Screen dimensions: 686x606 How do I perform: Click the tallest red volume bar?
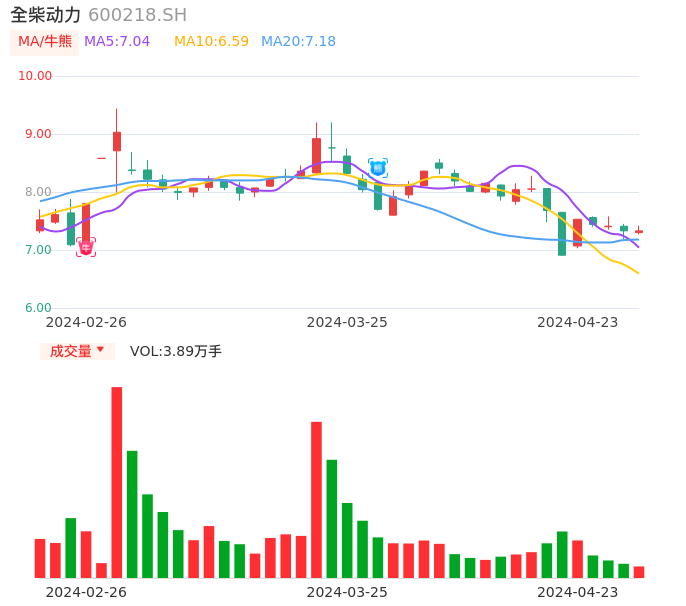pyautogui.click(x=116, y=482)
